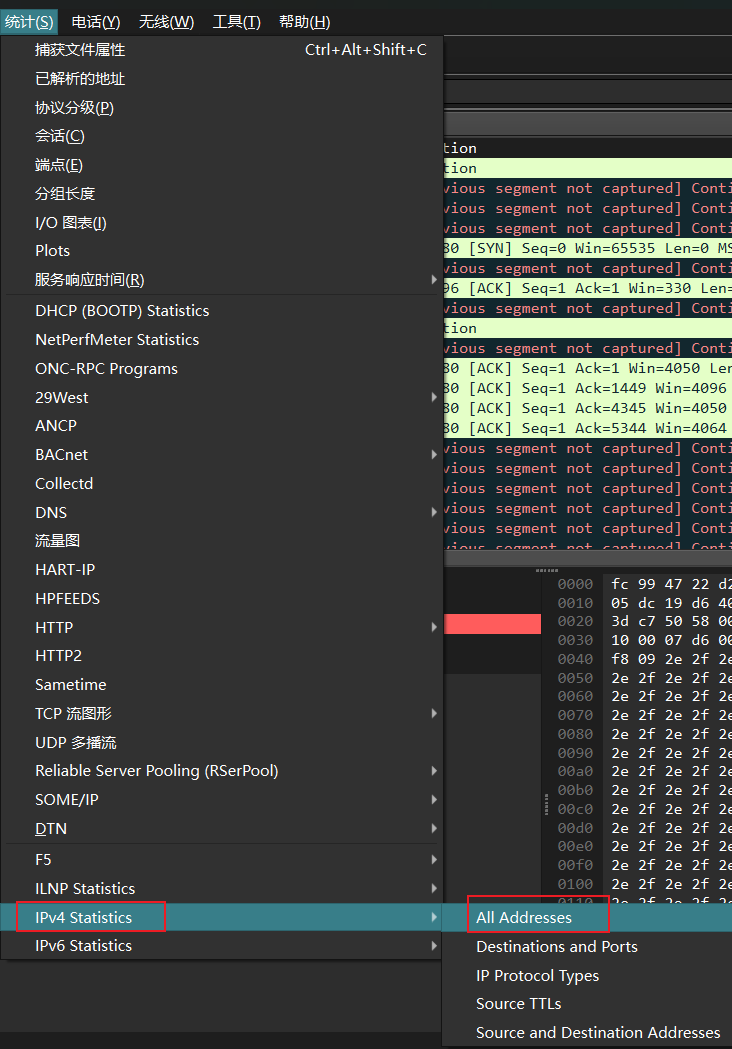Select 捕获文件属性 menu entry

221,50
